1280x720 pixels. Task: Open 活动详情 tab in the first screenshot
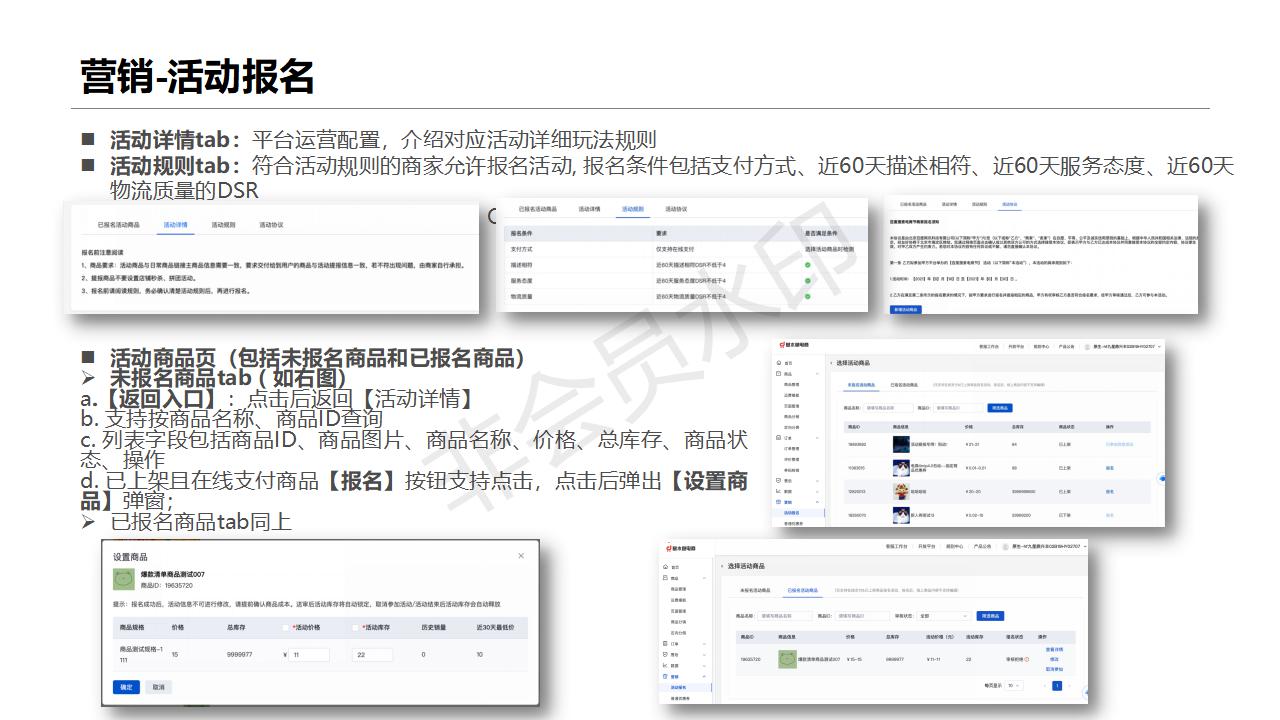pos(175,225)
